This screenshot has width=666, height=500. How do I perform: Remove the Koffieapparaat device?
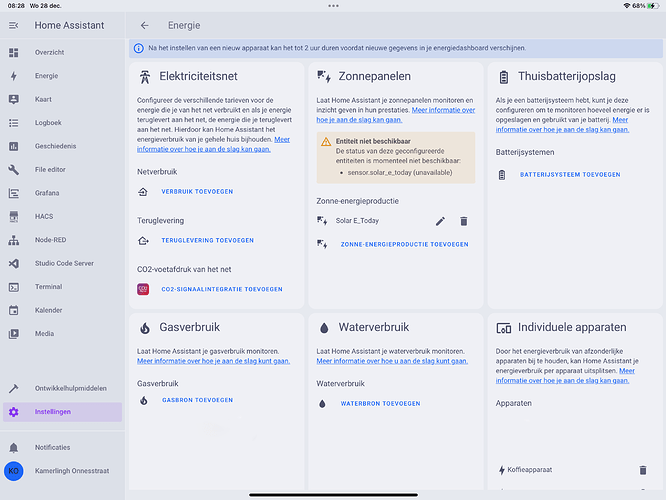coord(642,469)
